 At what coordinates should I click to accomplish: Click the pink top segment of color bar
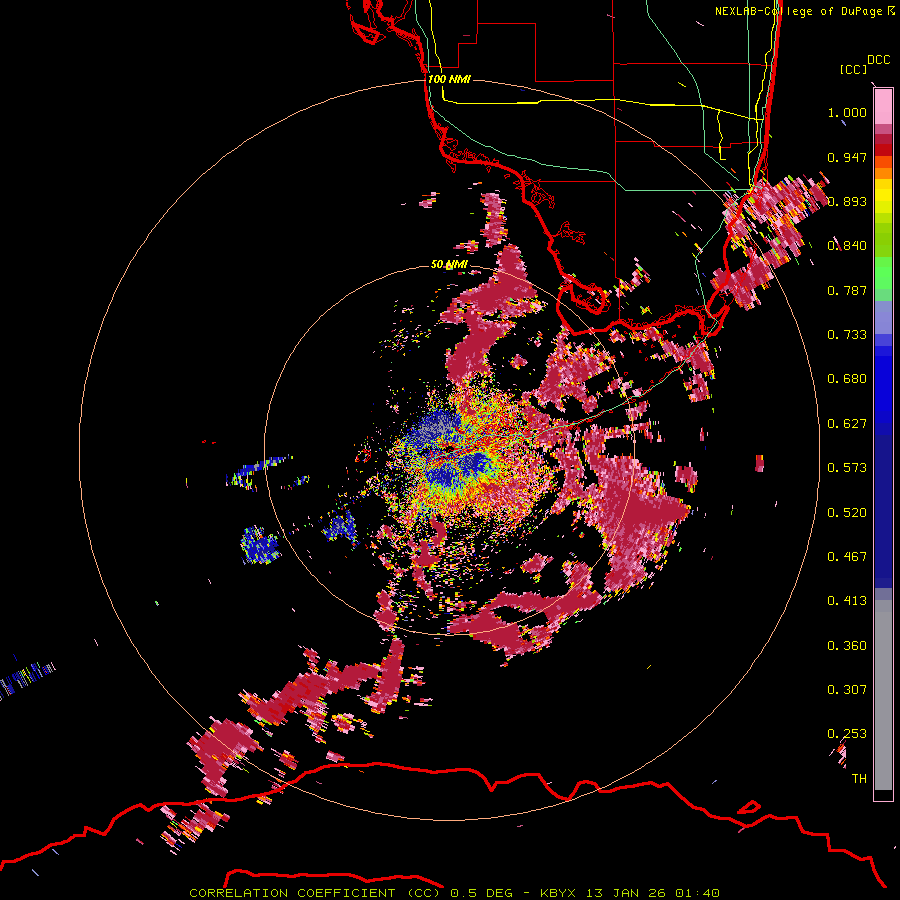(883, 107)
